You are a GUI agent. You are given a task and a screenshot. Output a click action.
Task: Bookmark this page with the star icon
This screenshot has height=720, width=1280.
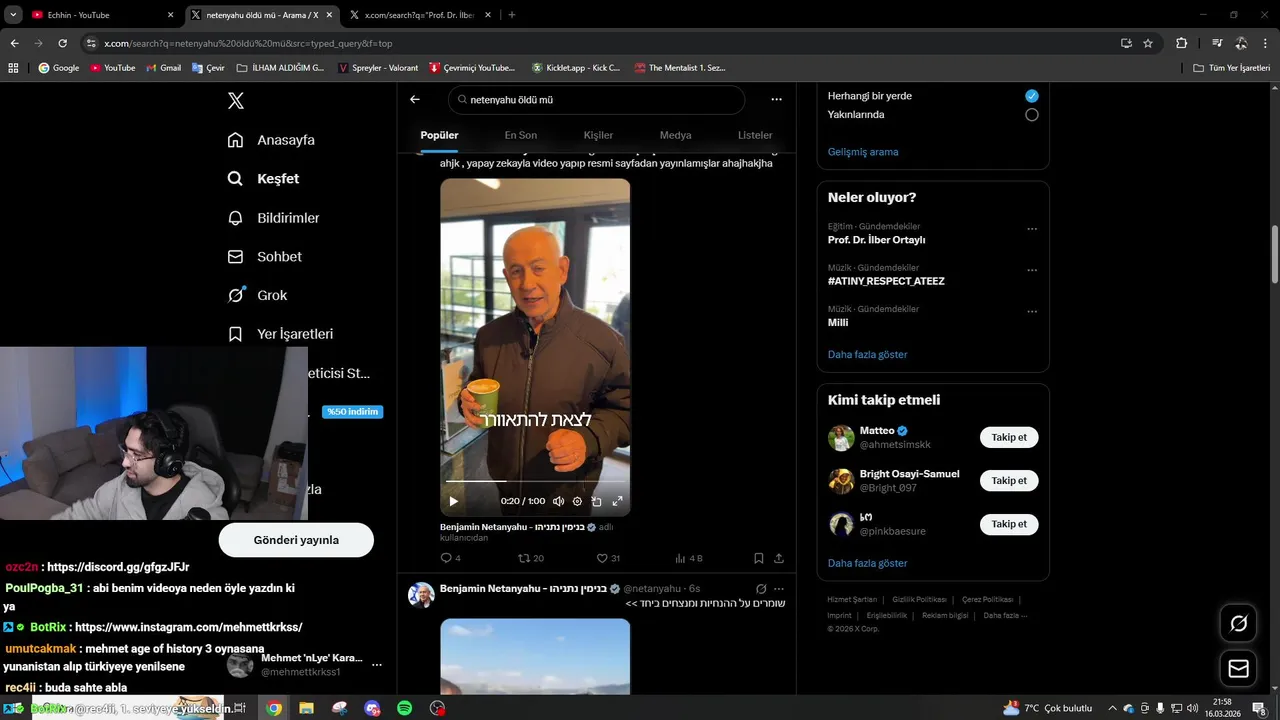[1148, 43]
